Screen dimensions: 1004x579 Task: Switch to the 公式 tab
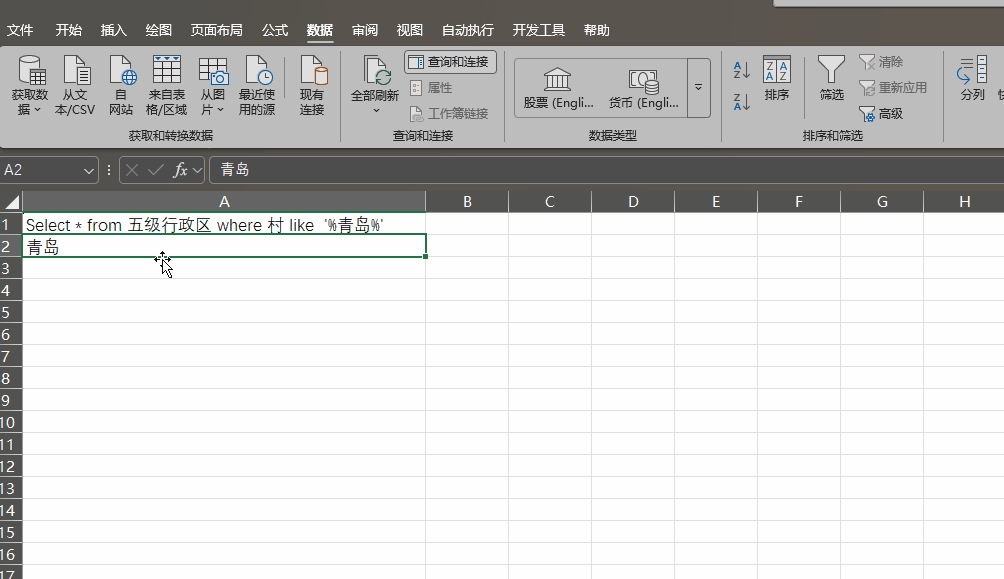275,30
